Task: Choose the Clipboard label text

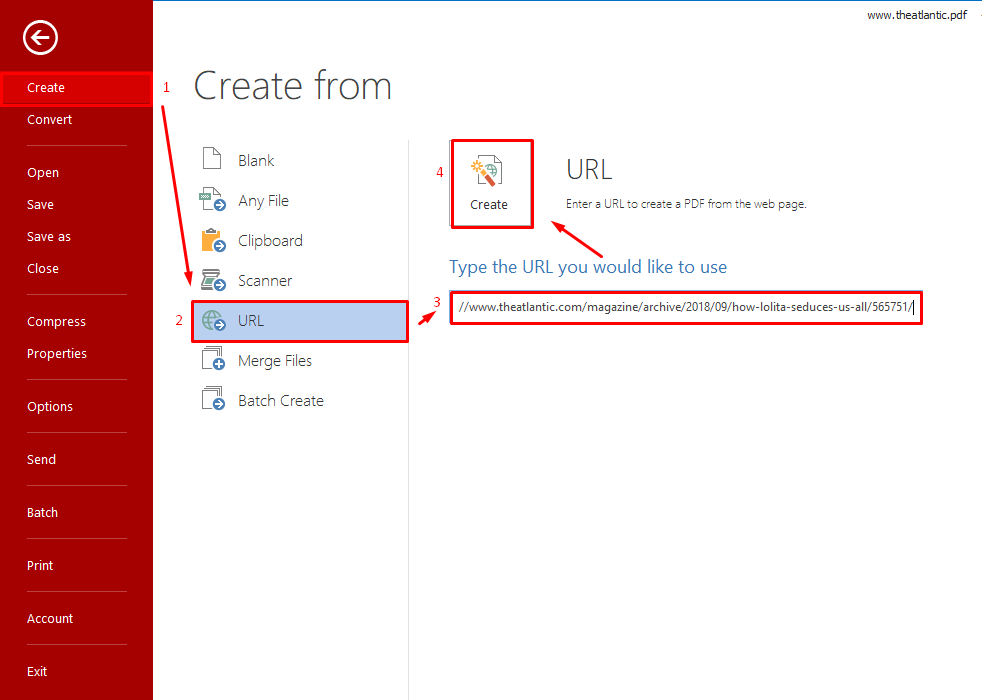Action: (x=271, y=241)
